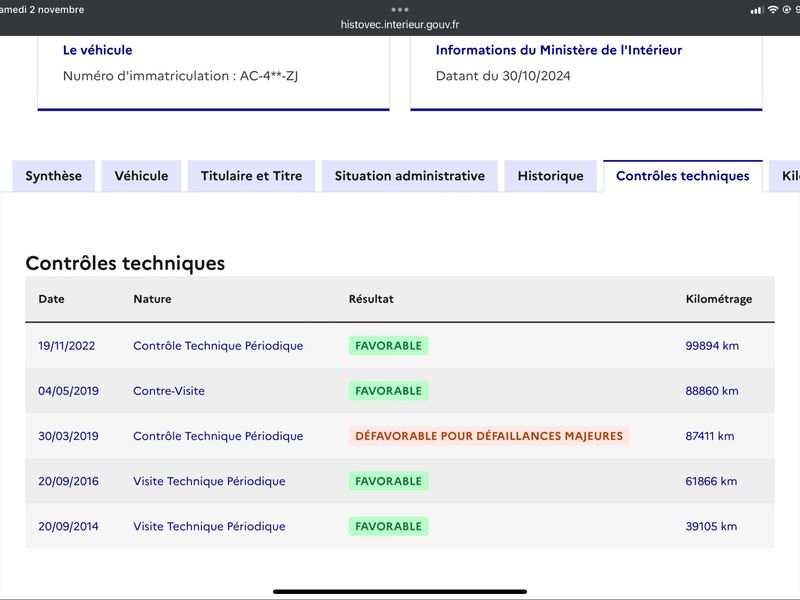Open the partially visible Kilométrage tab
Viewport: 800px width, 600px height.
(x=785, y=176)
